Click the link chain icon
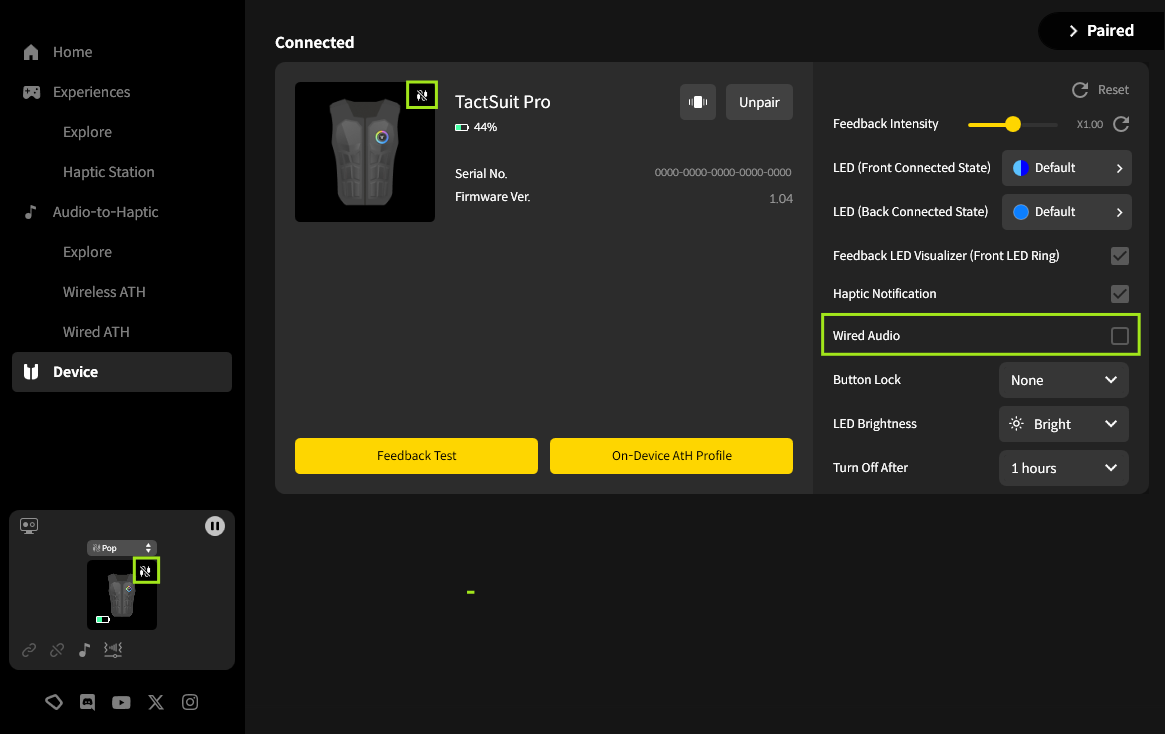 click(x=29, y=650)
